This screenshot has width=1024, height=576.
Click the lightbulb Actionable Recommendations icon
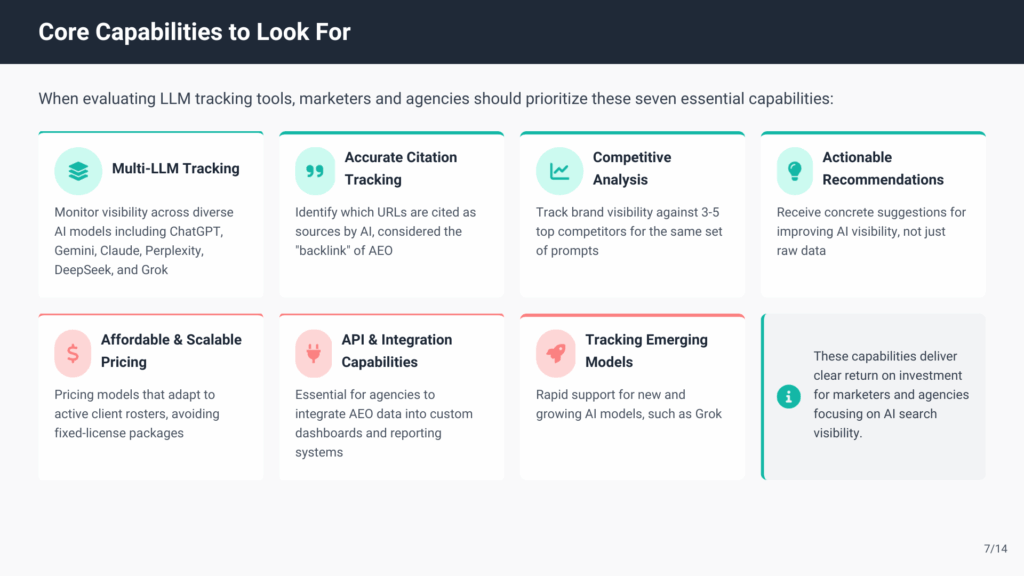pos(795,171)
